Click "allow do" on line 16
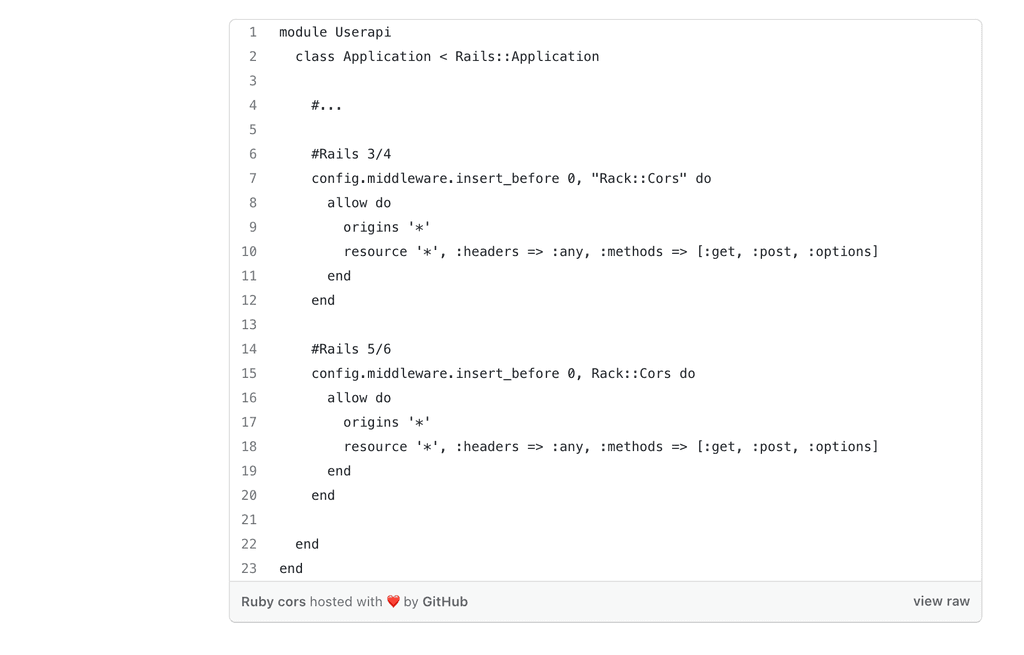The image size is (1024, 655). [x=359, y=398]
